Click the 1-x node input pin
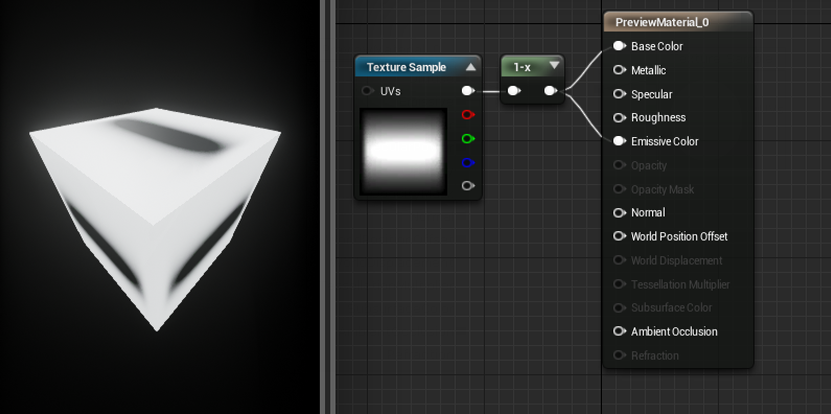Screen dimensions: 831x414 click(514, 91)
